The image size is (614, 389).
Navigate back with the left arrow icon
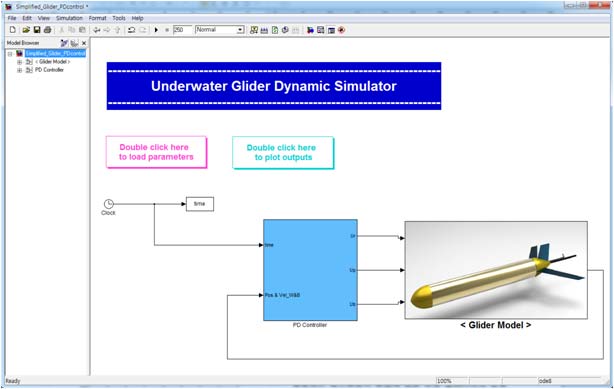(x=96, y=30)
